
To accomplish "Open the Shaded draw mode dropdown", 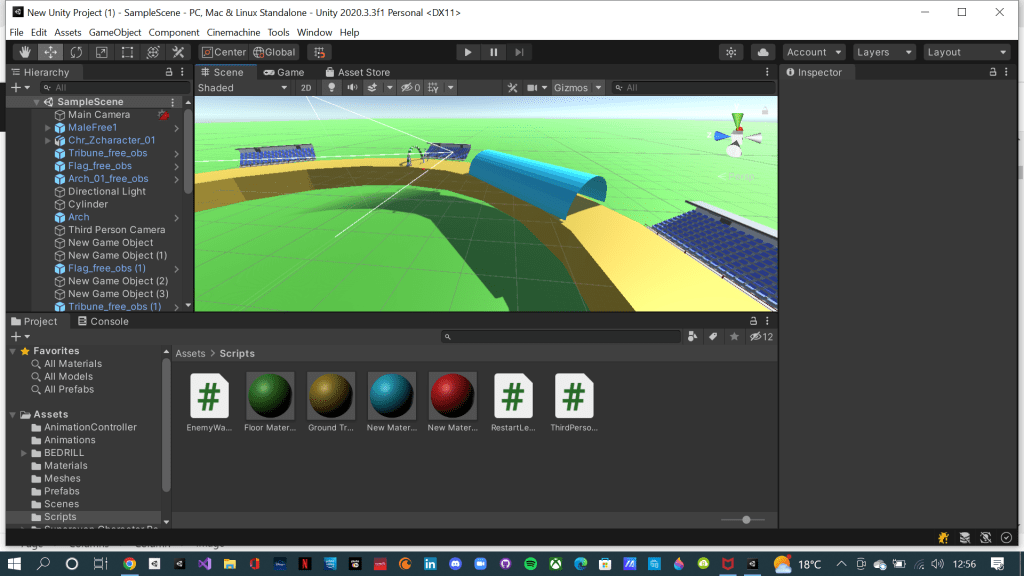I will 242,88.
